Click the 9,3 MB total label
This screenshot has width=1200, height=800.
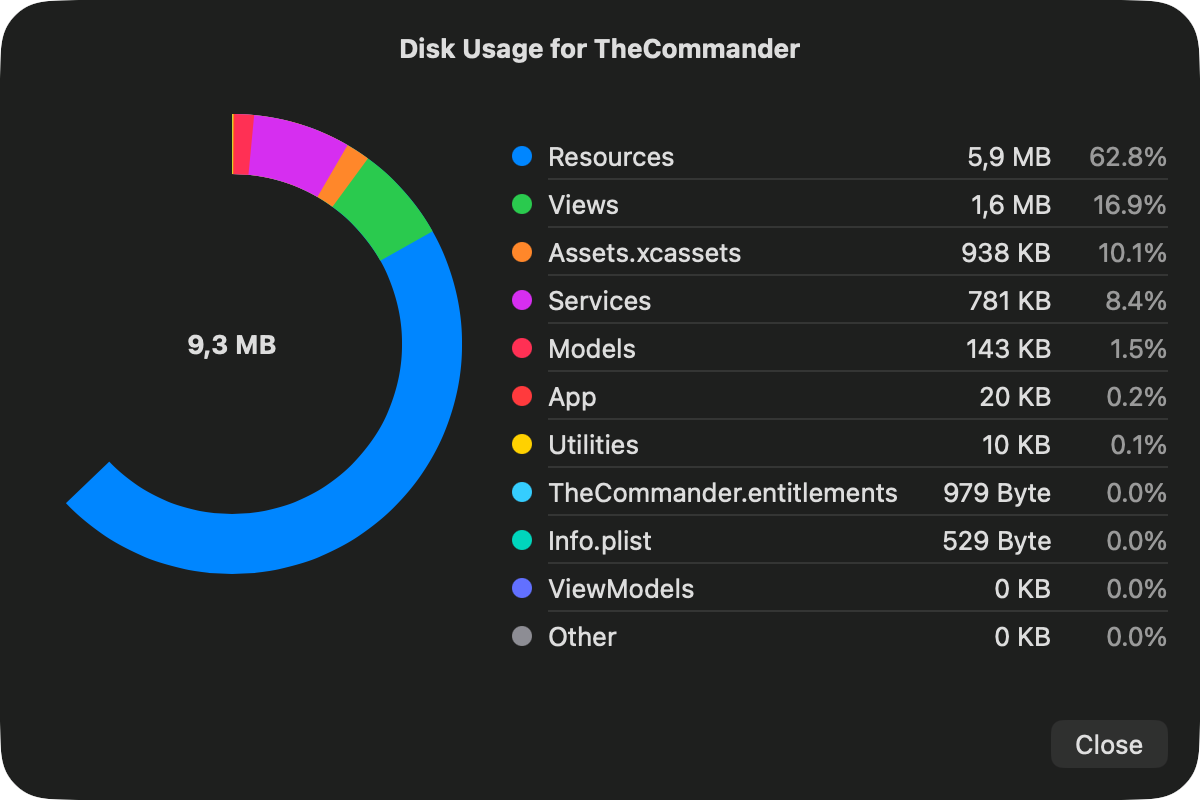coord(233,346)
